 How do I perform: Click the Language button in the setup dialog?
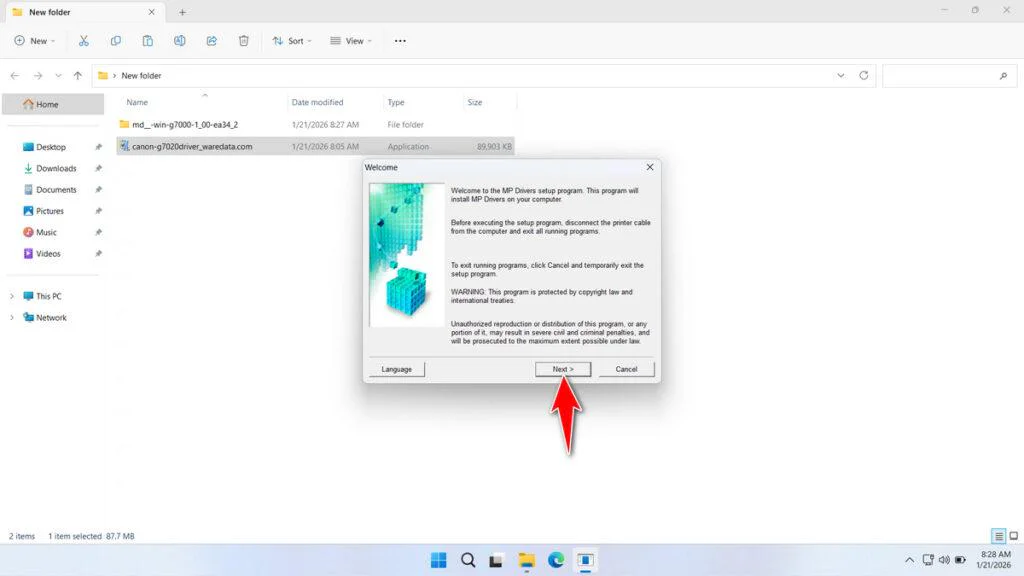[396, 368]
